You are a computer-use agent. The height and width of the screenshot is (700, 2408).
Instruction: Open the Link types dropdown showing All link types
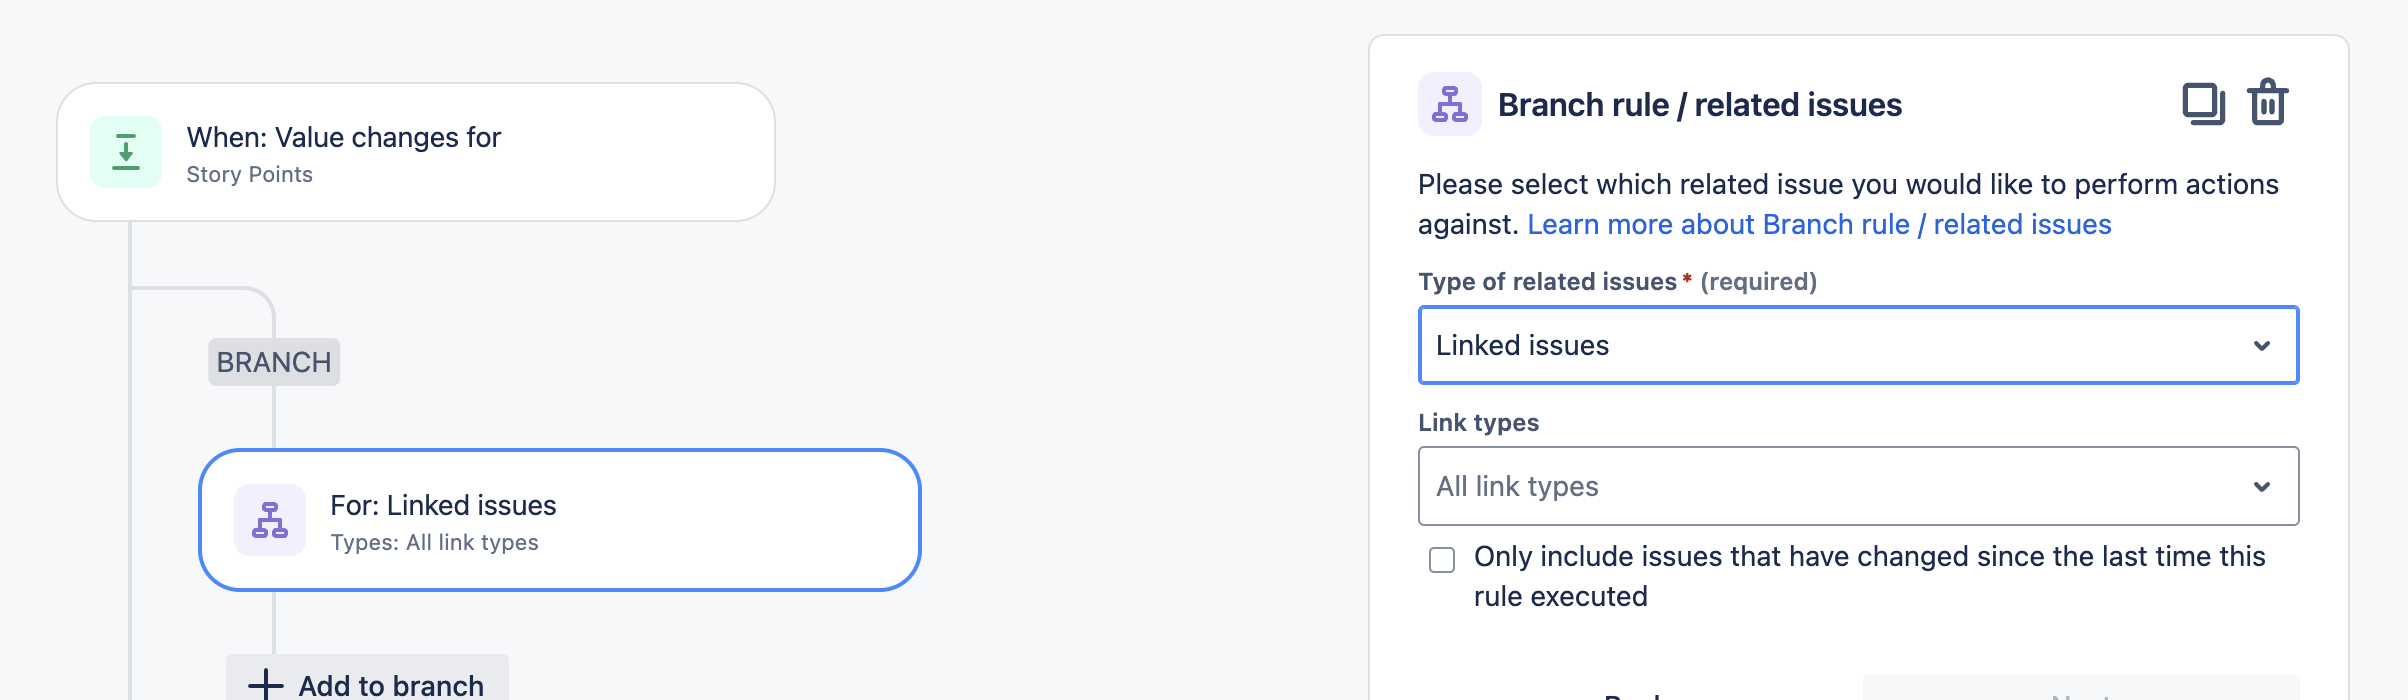pos(1858,487)
